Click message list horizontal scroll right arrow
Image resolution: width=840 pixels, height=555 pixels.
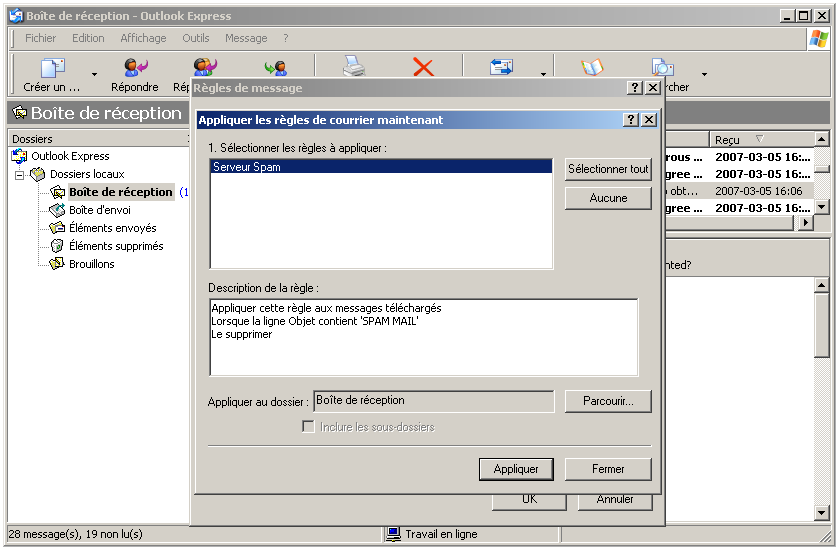click(805, 222)
